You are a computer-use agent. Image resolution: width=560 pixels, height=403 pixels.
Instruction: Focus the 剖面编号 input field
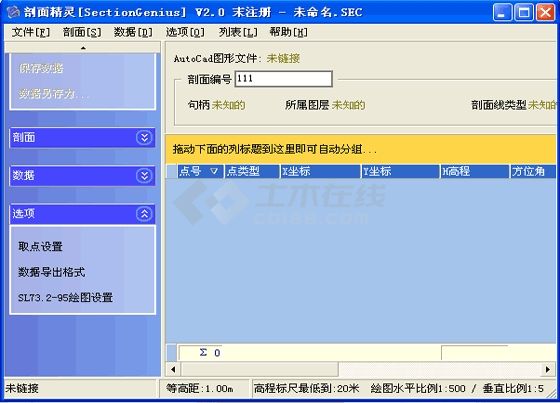pos(284,79)
